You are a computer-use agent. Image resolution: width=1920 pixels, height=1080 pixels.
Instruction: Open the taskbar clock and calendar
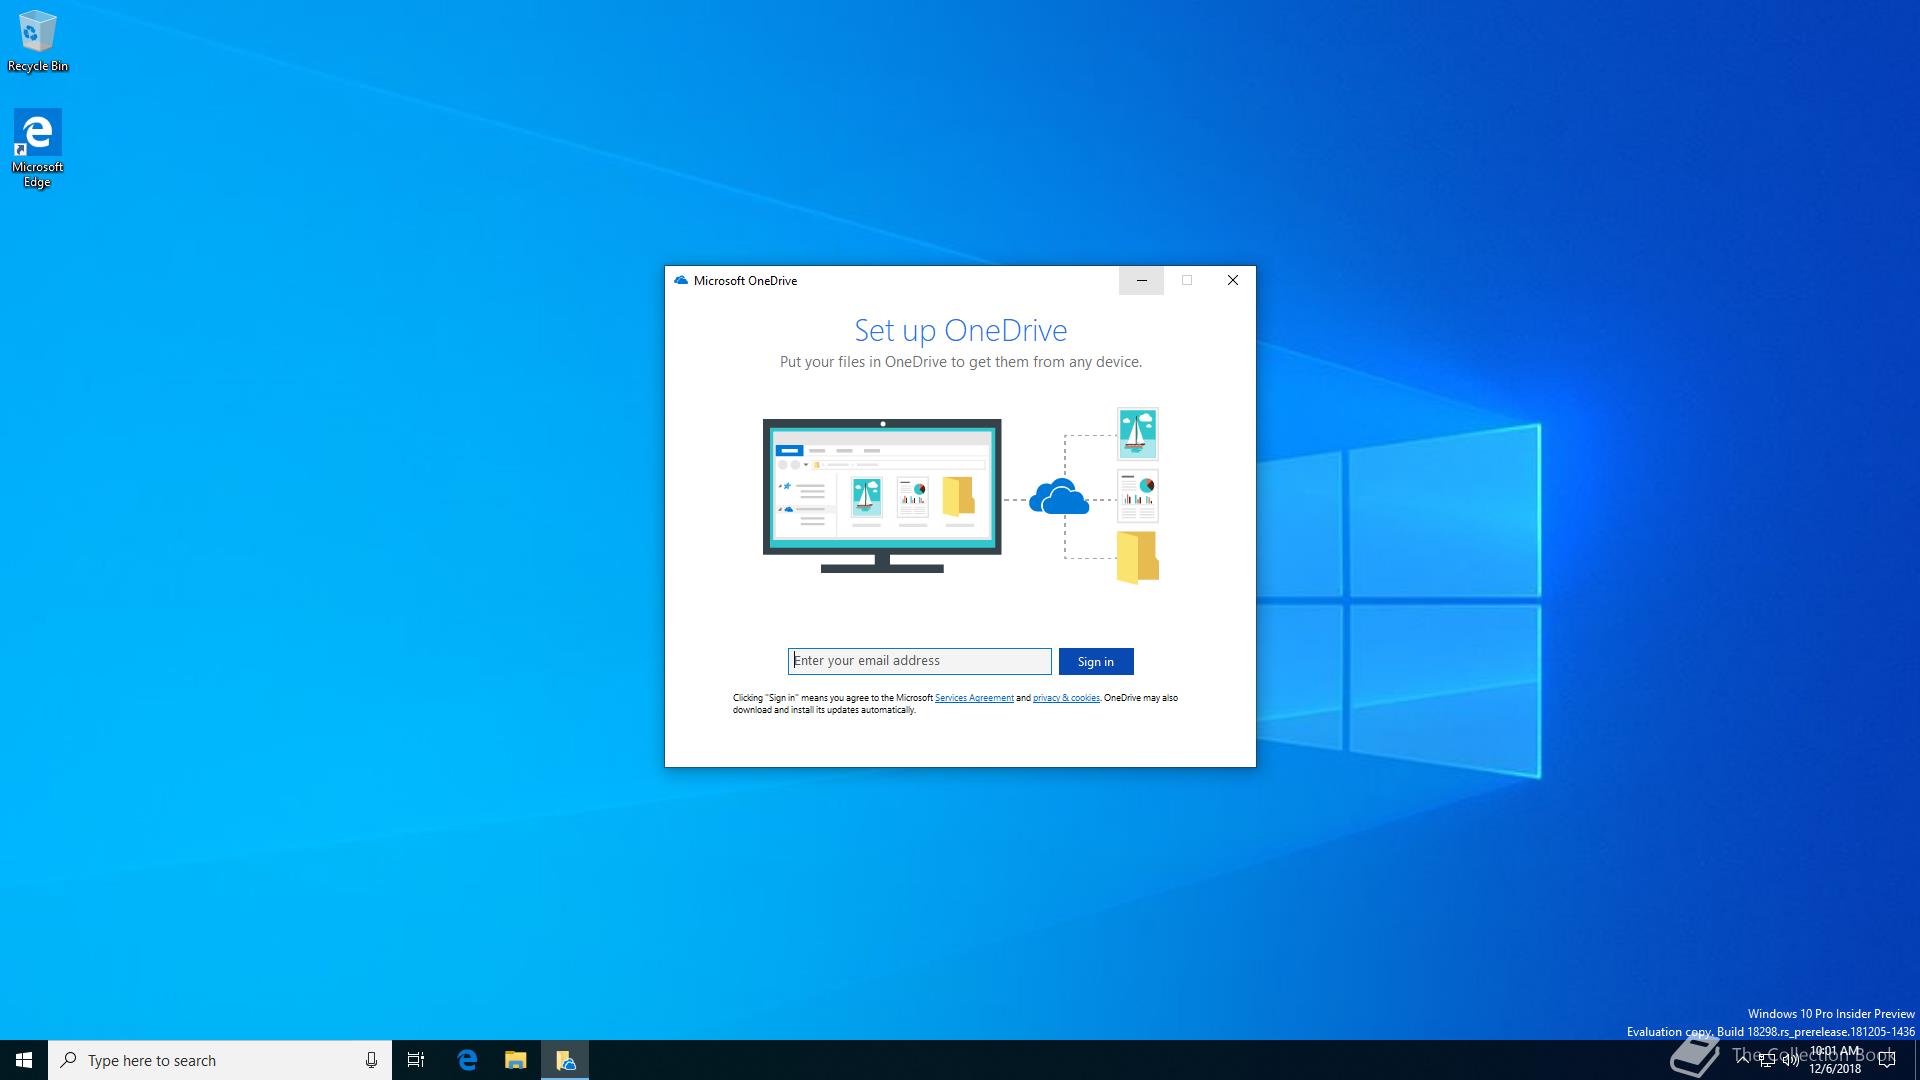(x=1835, y=1060)
